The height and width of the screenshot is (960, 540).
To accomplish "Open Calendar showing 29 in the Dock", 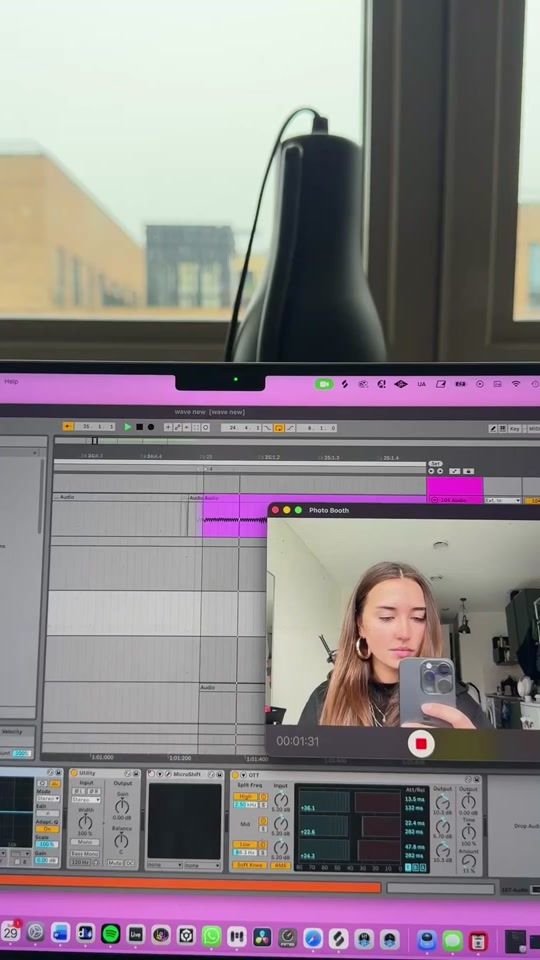I will pyautogui.click(x=10, y=931).
